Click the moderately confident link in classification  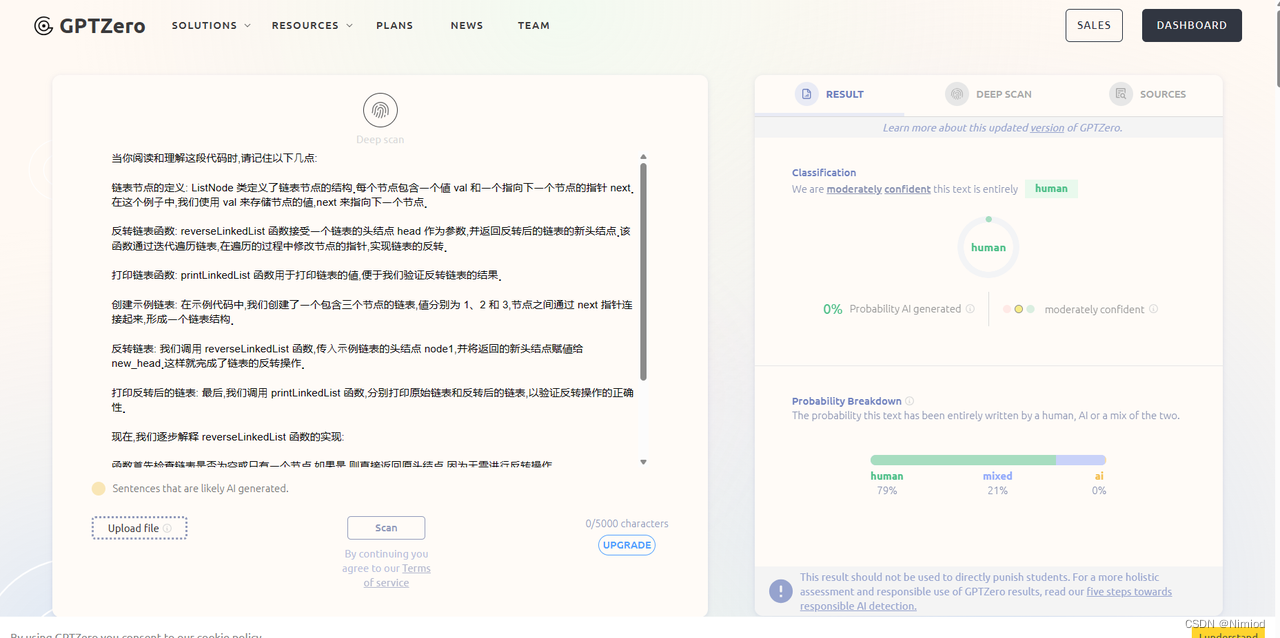tap(879, 189)
